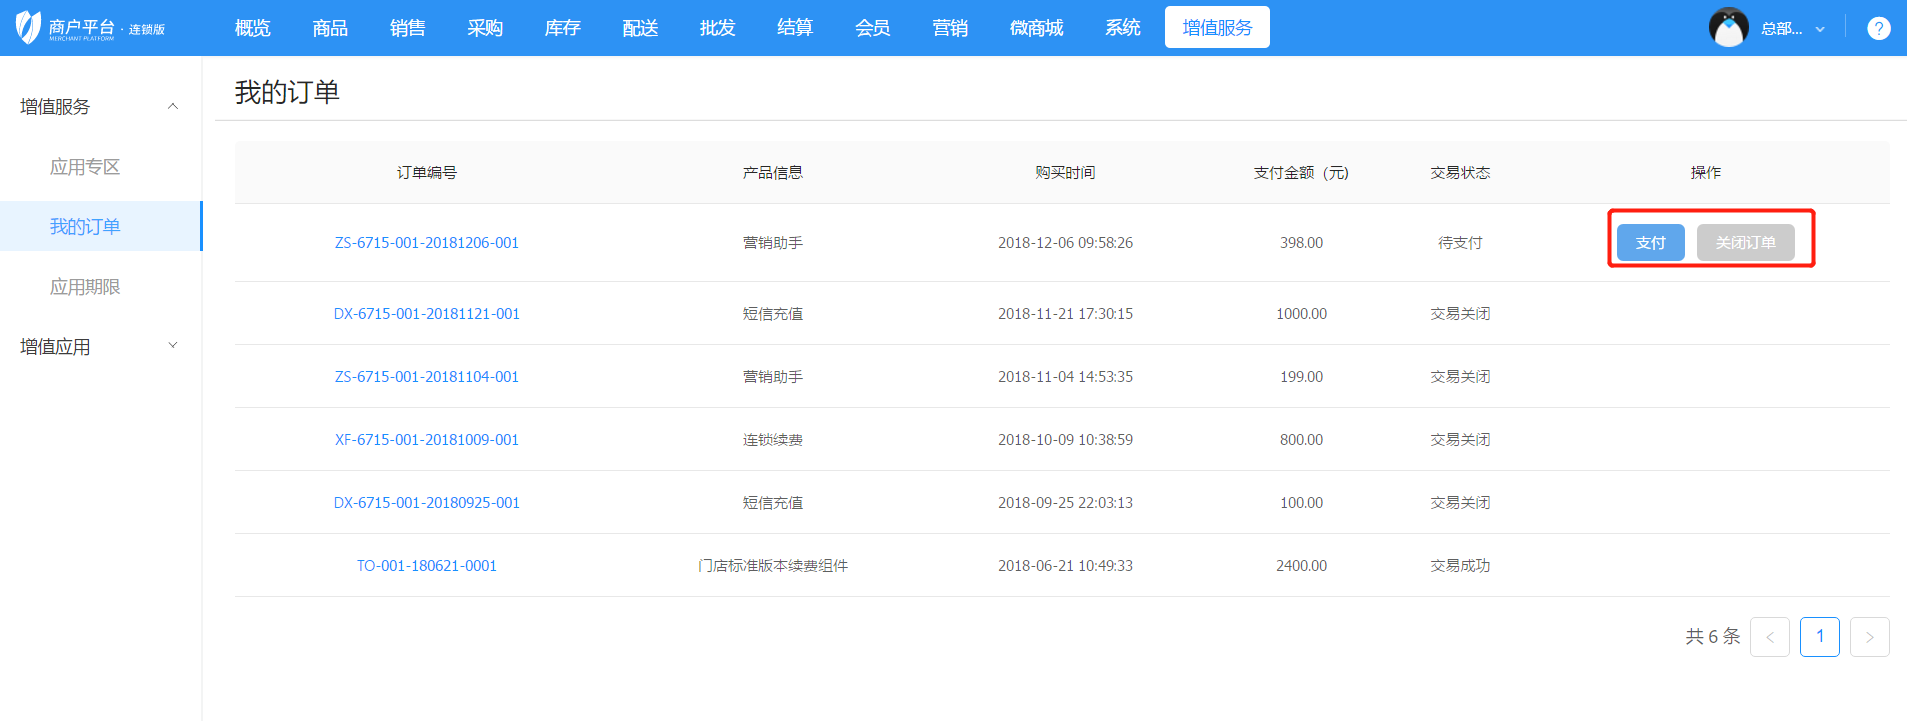Collapse the 增值服务 sidebar section
Image resolution: width=1907 pixels, height=721 pixels.
(x=173, y=107)
